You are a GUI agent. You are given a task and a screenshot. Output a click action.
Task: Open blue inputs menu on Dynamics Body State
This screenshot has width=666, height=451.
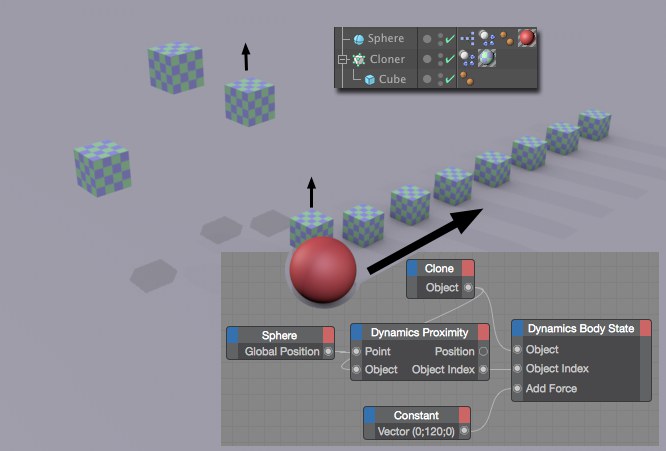coord(517,328)
